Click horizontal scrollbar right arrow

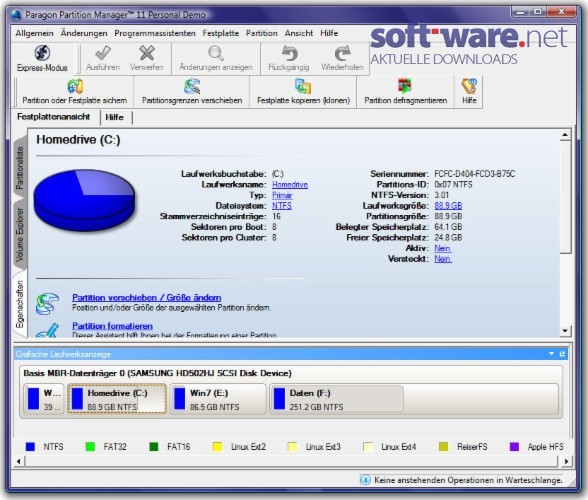click(x=566, y=461)
